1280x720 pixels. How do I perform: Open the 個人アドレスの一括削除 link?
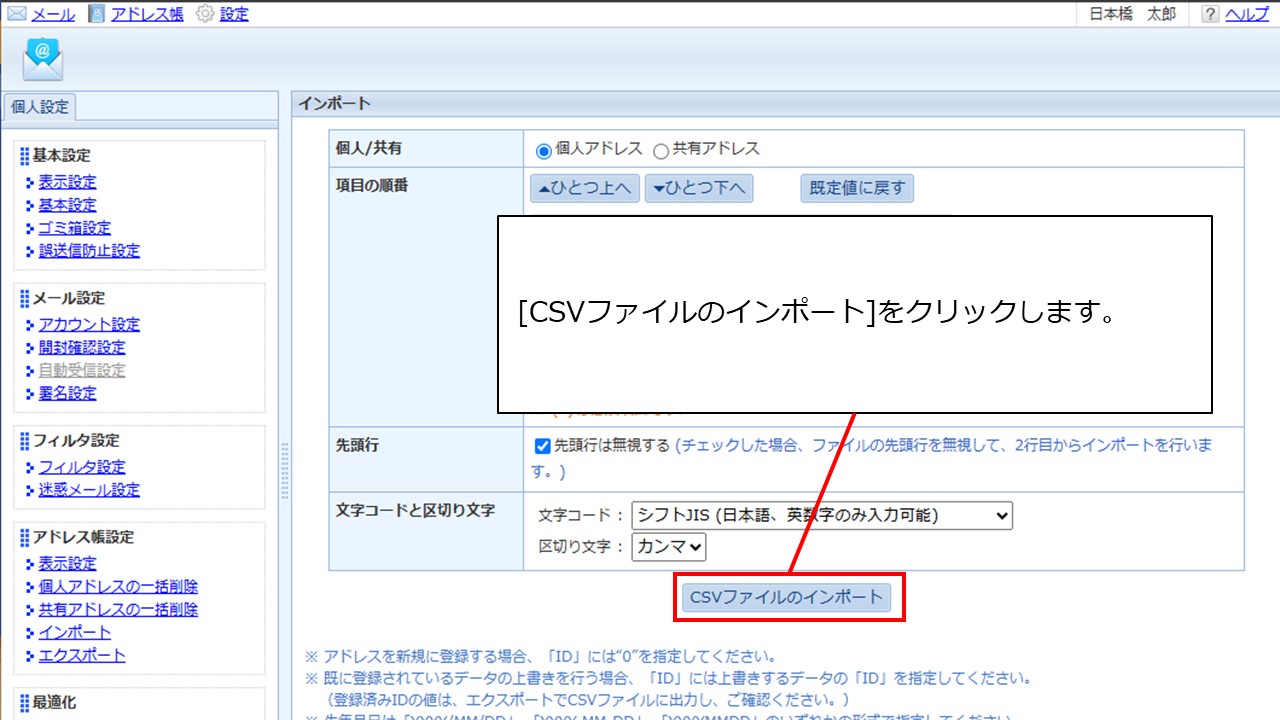point(118,586)
